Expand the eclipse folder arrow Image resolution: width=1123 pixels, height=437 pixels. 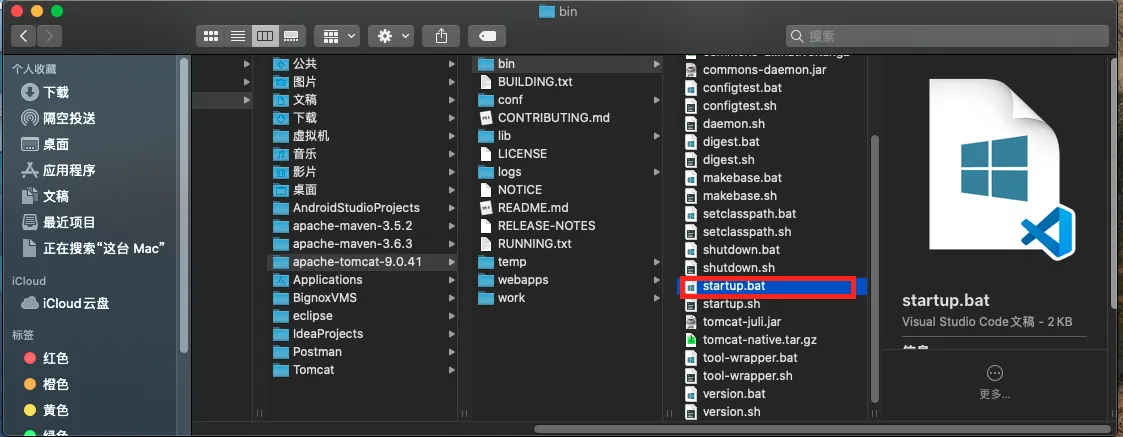point(452,316)
